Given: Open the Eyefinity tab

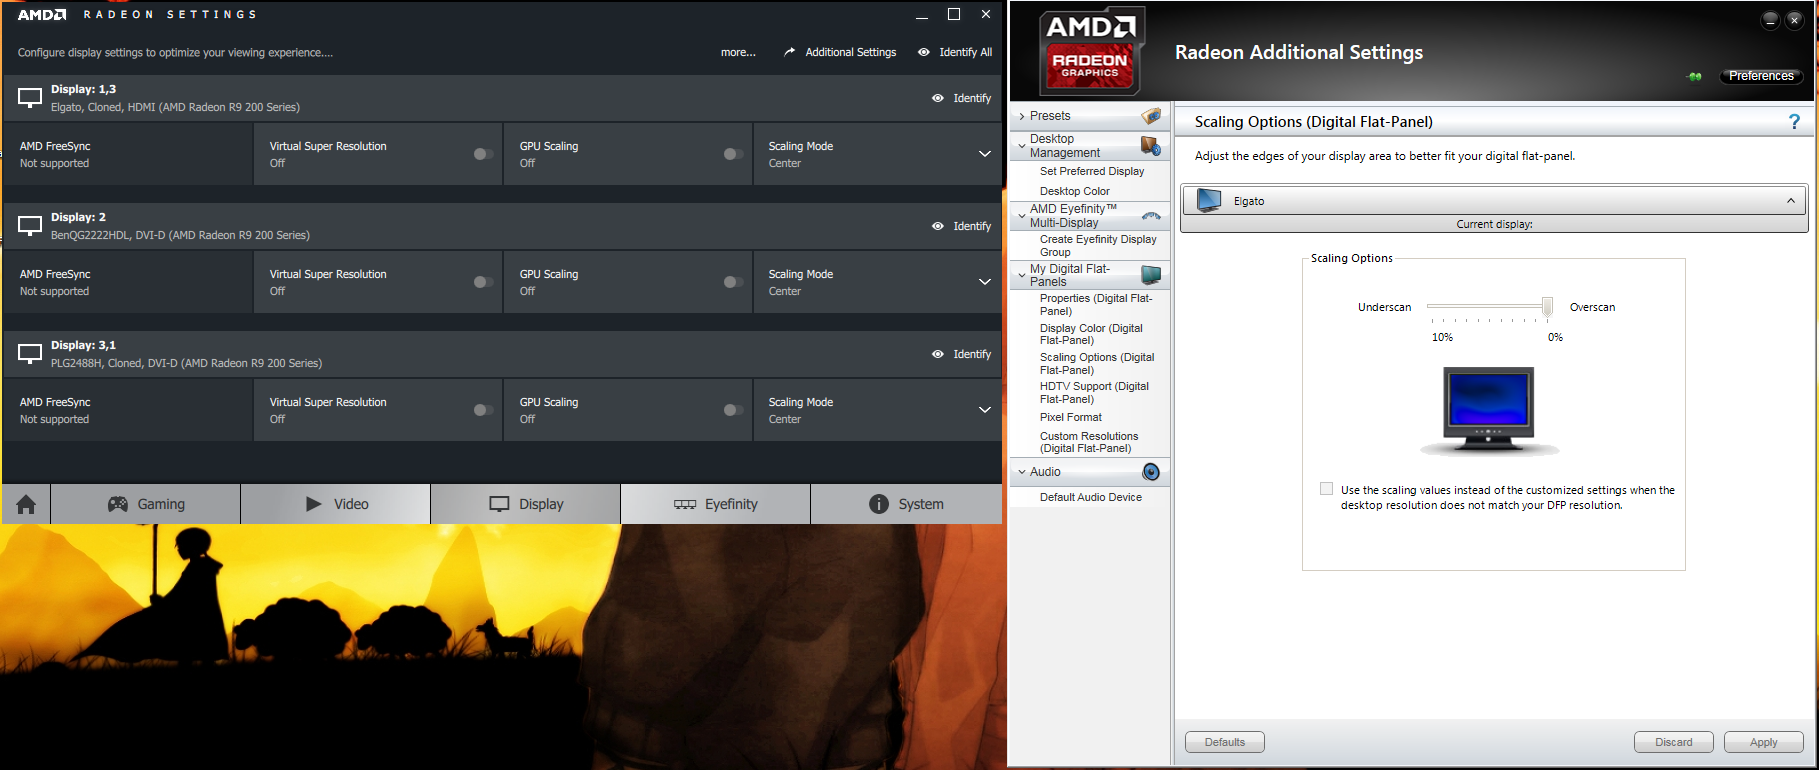Looking at the screenshot, I should pos(716,504).
